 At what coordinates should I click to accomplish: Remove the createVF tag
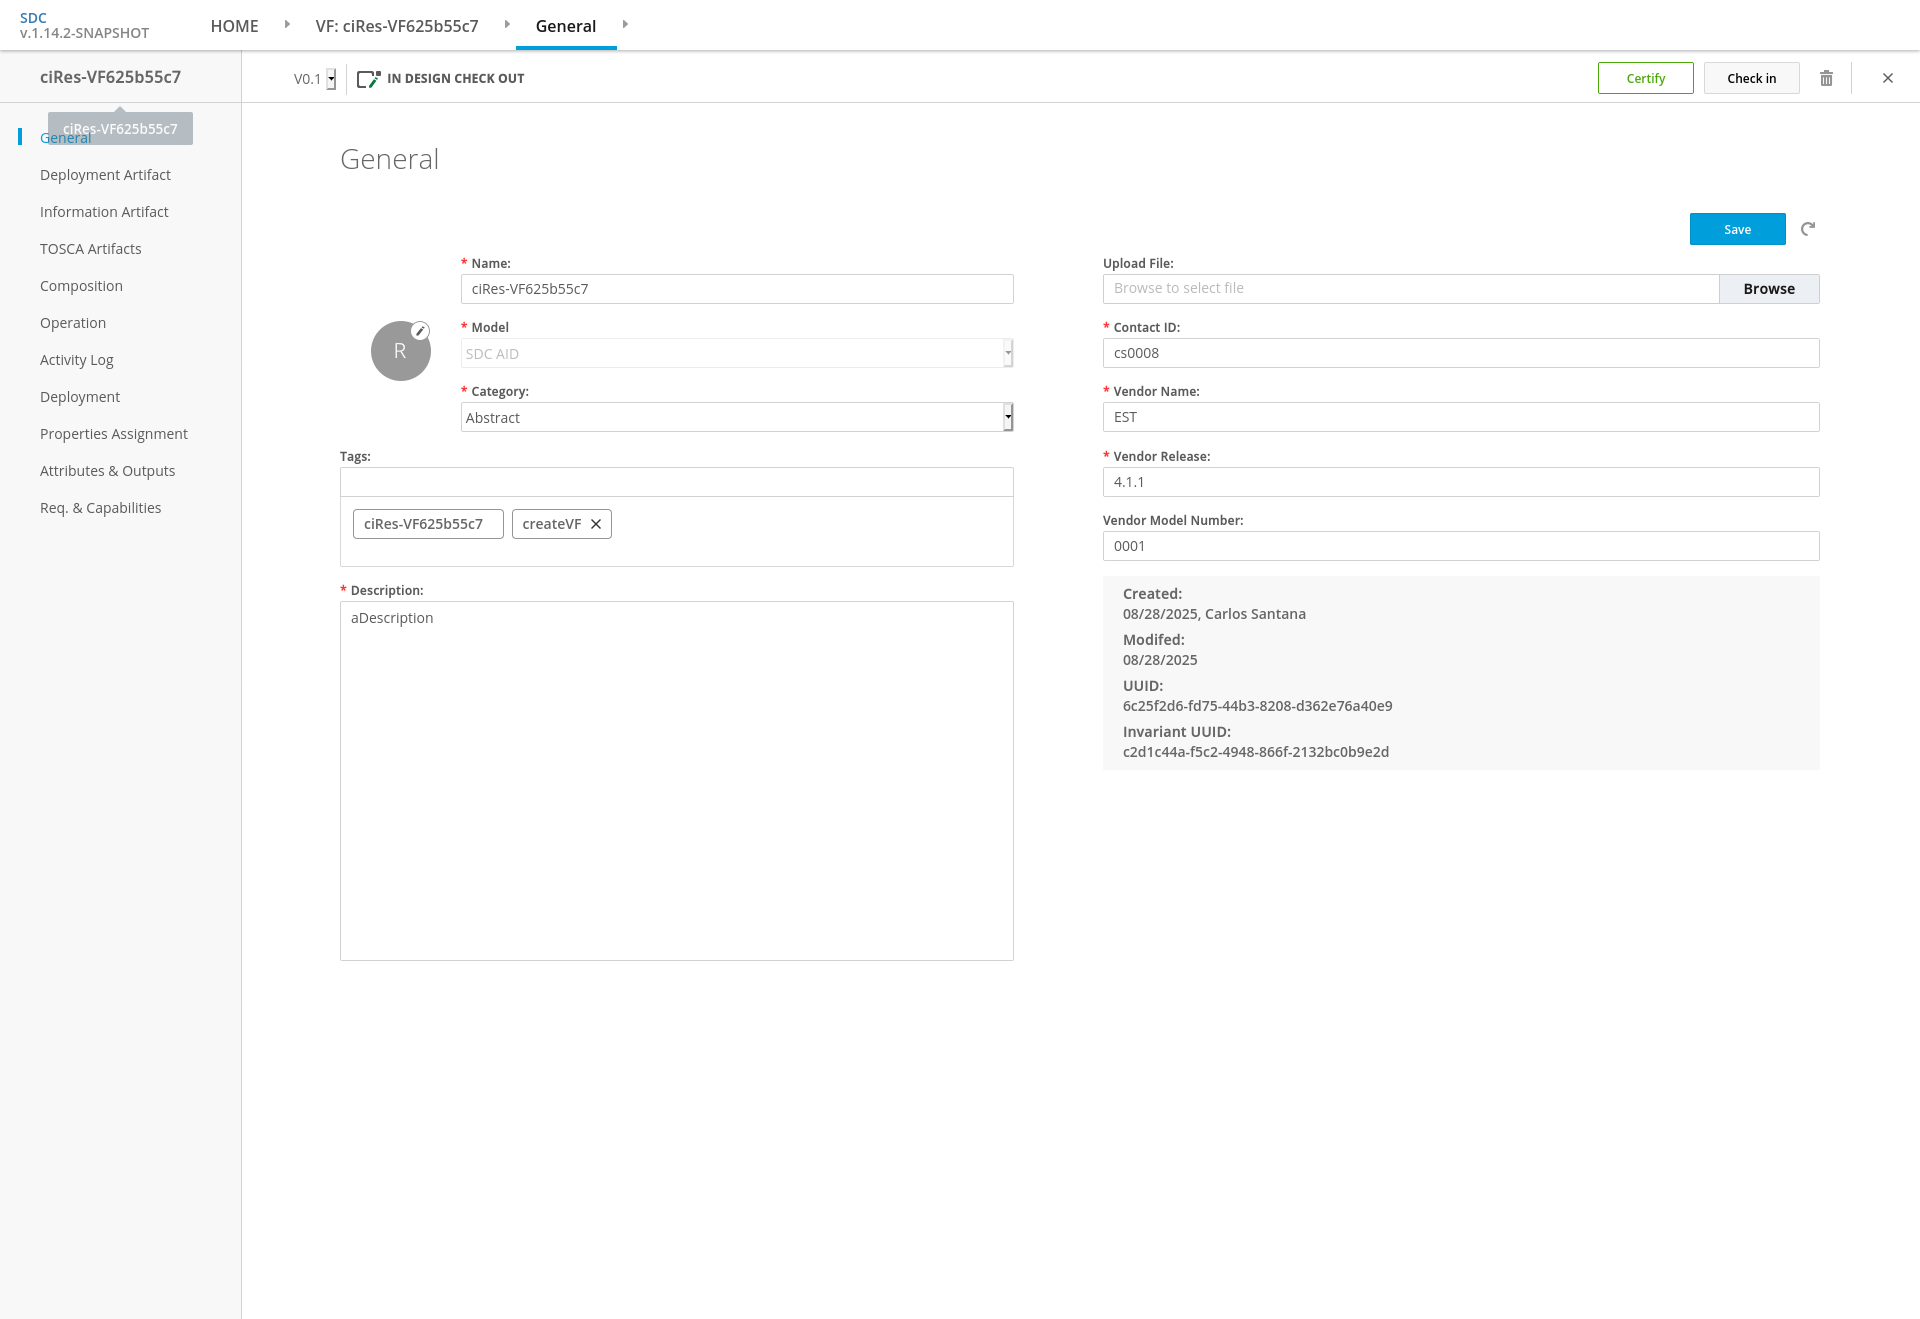596,524
